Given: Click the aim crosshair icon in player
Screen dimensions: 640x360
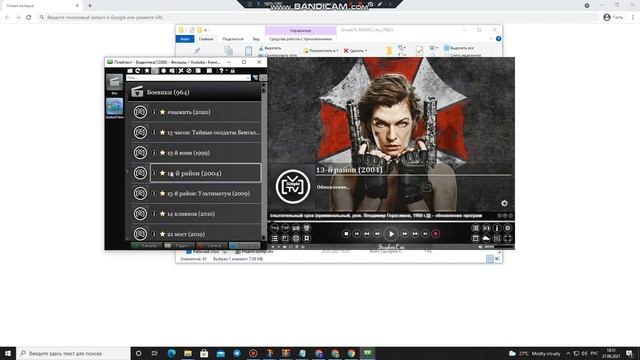Looking at the screenshot, I should coord(296,238).
